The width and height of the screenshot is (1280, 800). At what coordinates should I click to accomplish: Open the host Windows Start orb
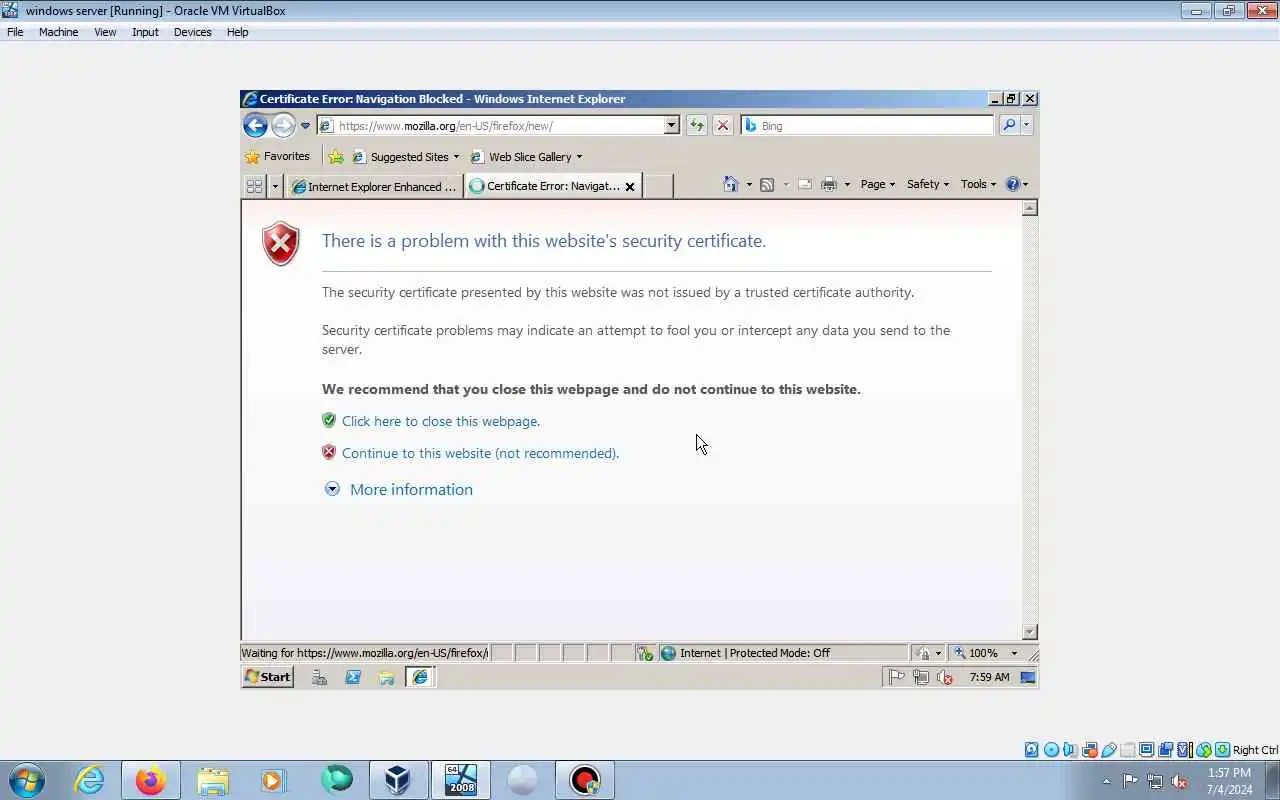tap(27, 780)
